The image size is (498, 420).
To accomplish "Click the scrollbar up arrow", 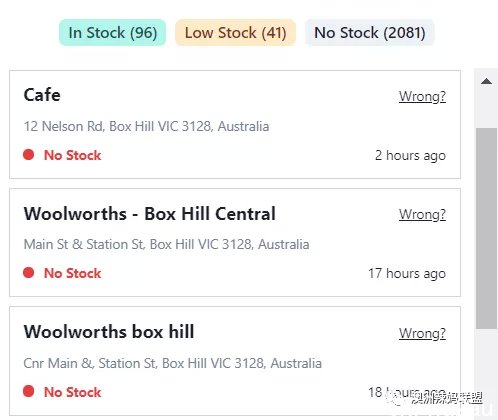I will [486, 81].
